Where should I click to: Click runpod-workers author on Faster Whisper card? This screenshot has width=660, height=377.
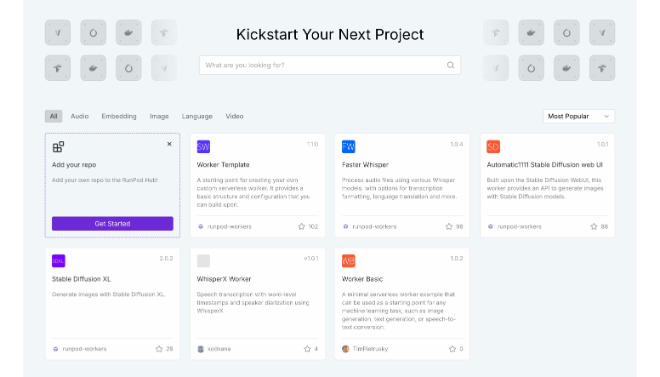tap(374, 226)
